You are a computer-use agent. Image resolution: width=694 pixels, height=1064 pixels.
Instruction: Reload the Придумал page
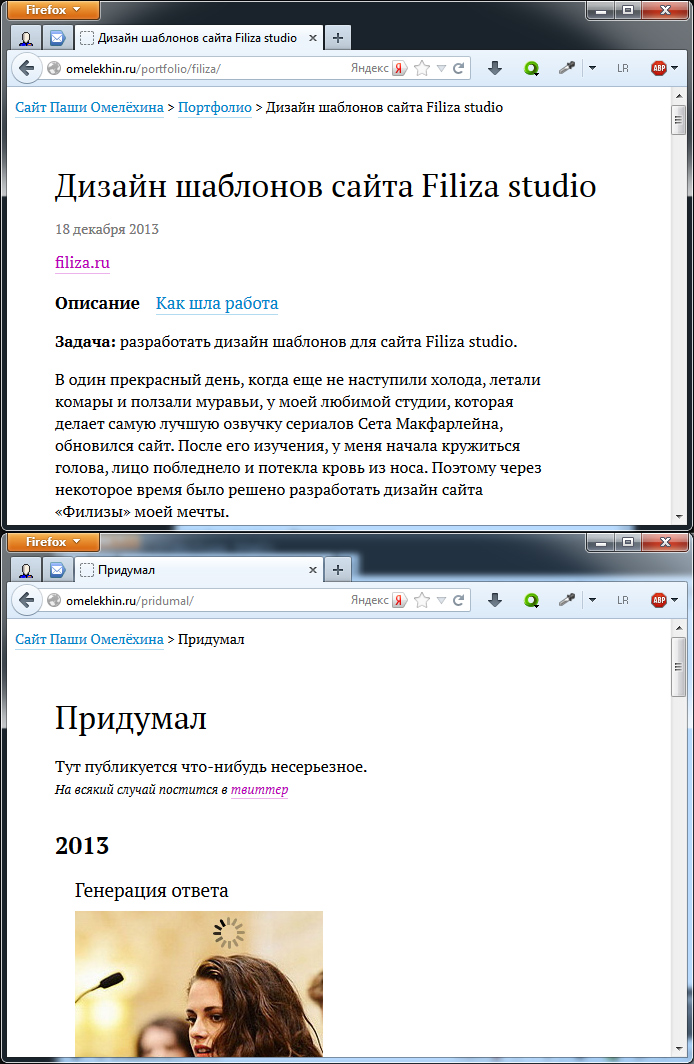(459, 600)
